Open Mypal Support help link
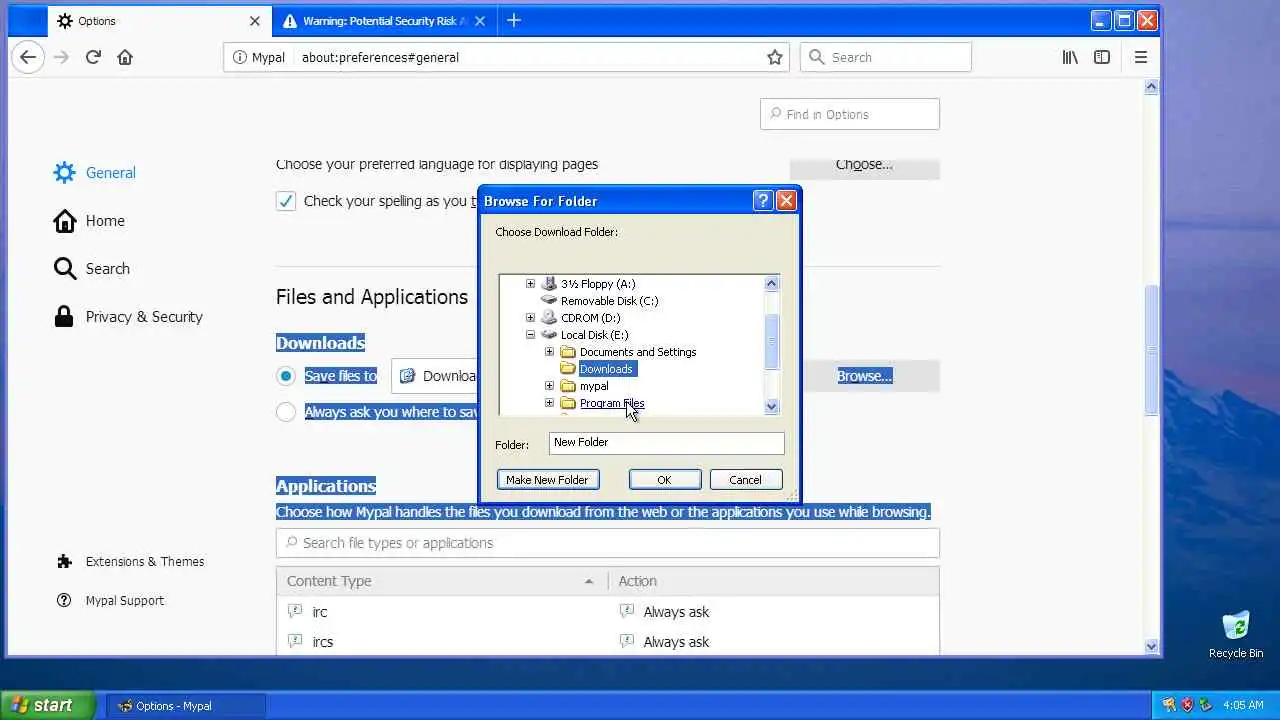1280x720 pixels. pyautogui.click(x=110, y=600)
